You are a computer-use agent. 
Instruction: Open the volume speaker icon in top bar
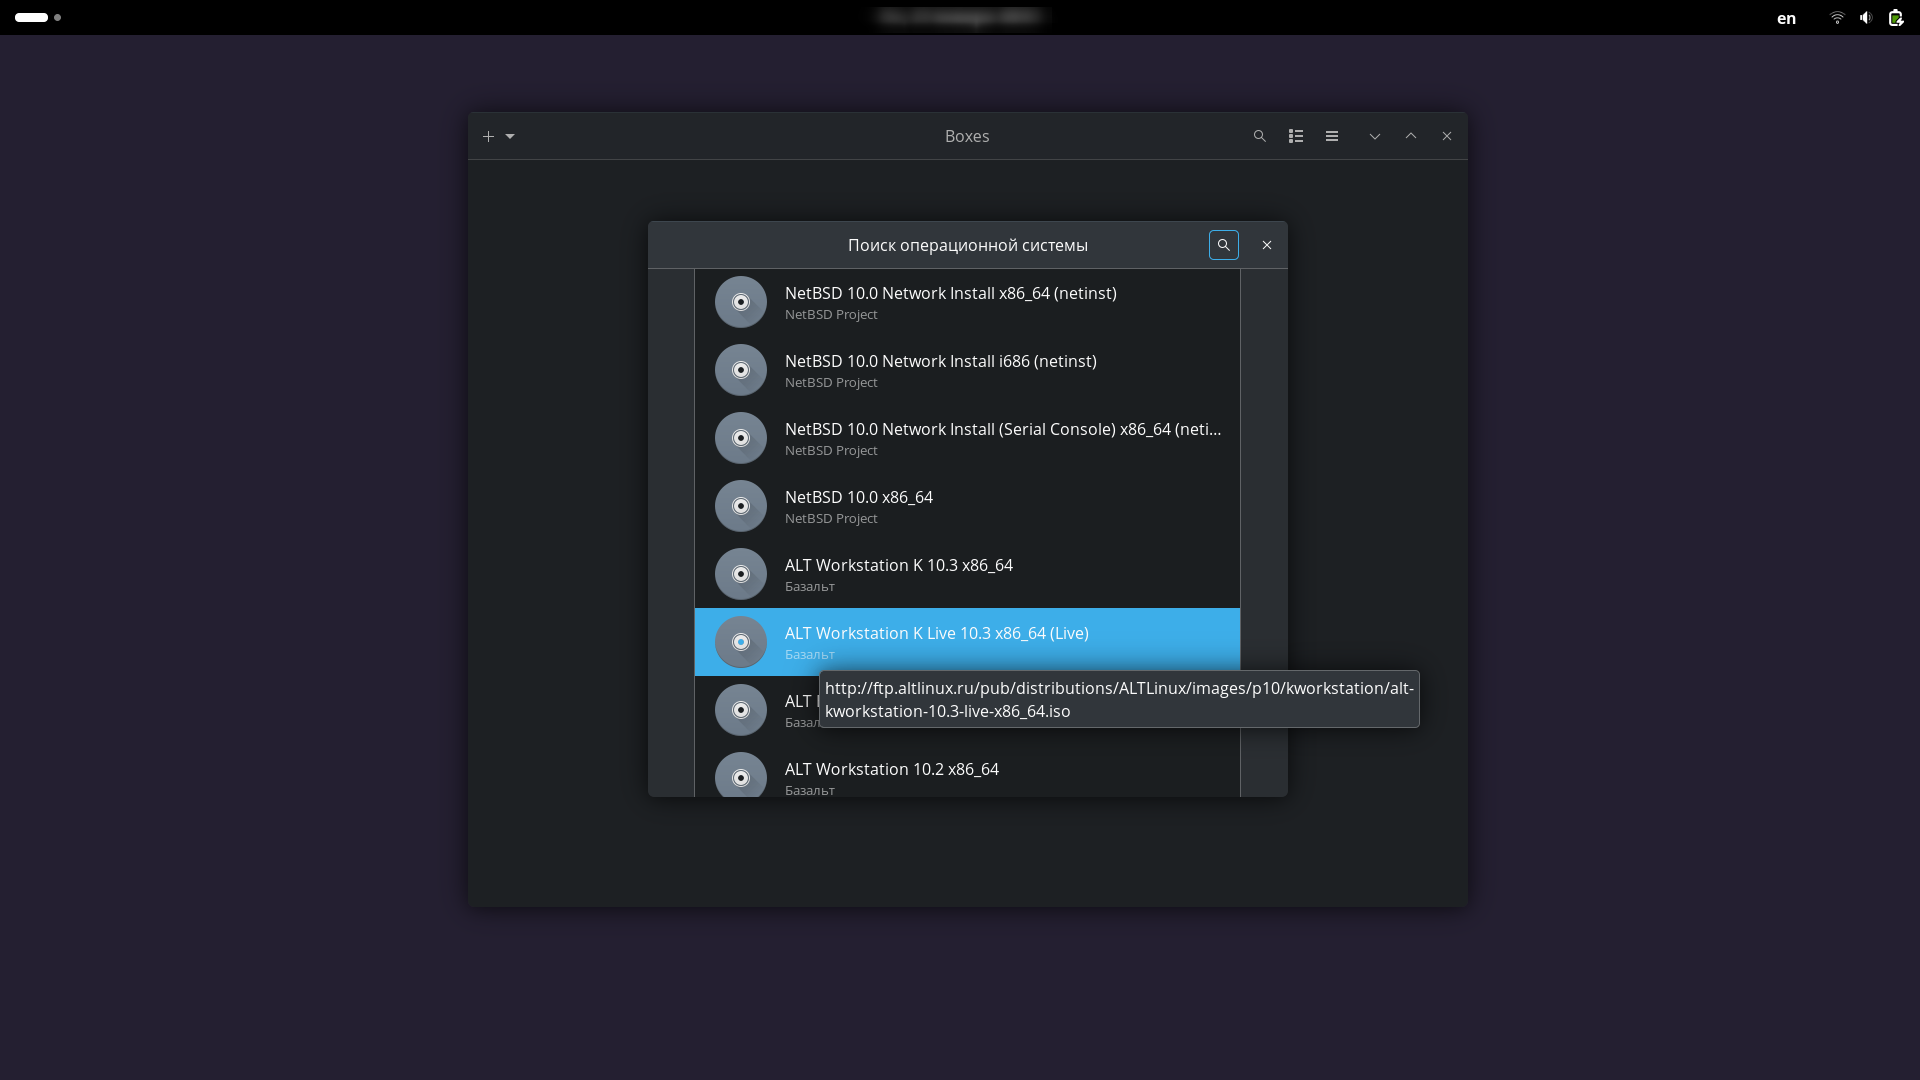1866,18
